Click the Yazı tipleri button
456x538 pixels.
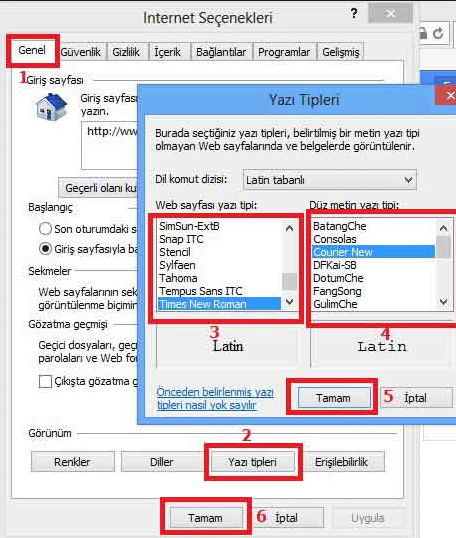coord(252,462)
